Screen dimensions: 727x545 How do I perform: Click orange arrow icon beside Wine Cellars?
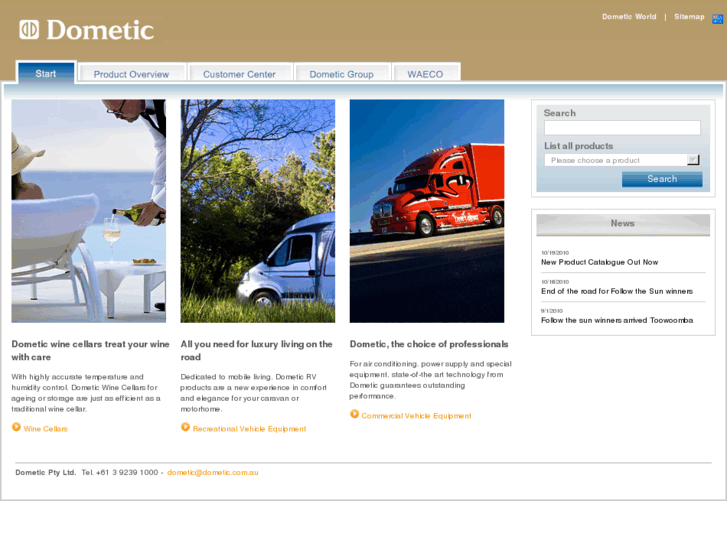point(16,427)
